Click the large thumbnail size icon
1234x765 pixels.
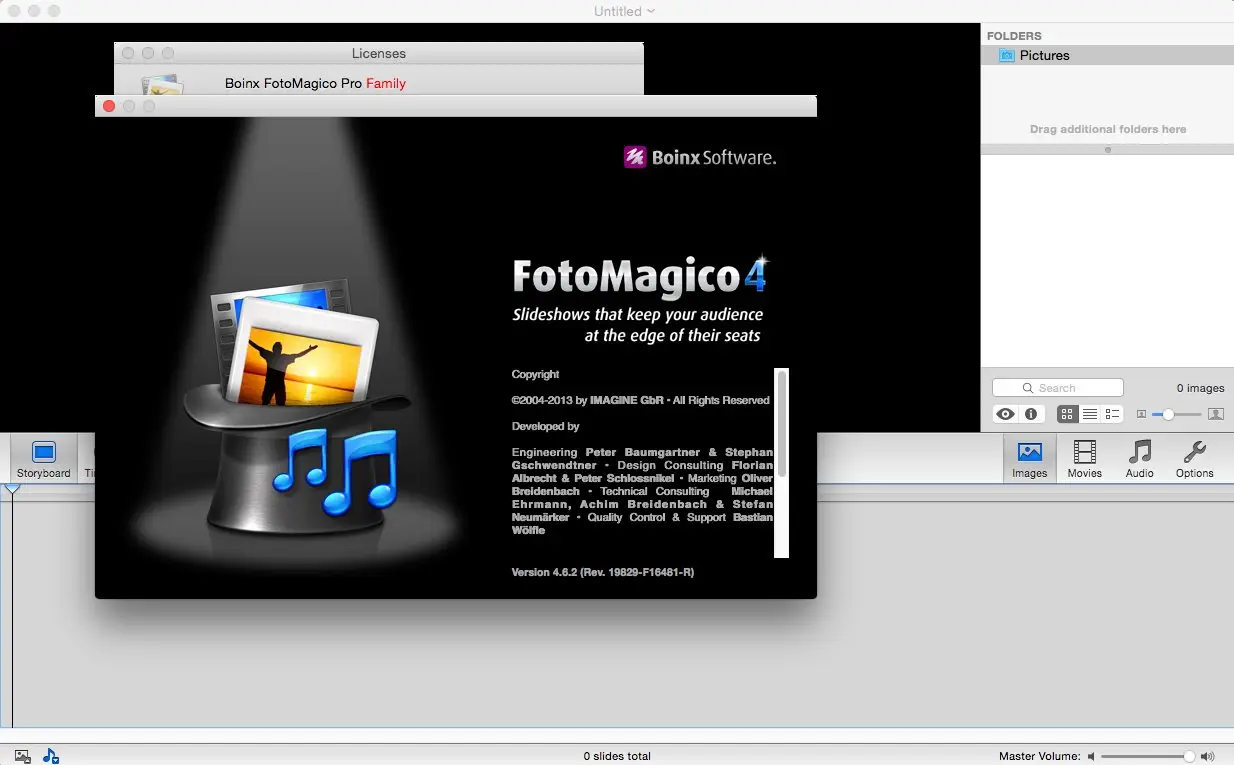[x=1216, y=414]
